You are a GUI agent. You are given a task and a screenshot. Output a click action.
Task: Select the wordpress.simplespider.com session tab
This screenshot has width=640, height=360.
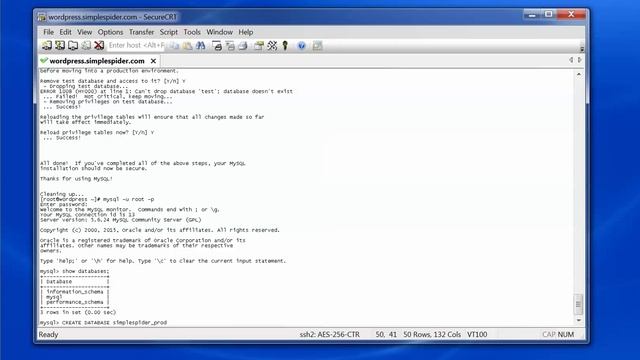[x=97, y=61]
